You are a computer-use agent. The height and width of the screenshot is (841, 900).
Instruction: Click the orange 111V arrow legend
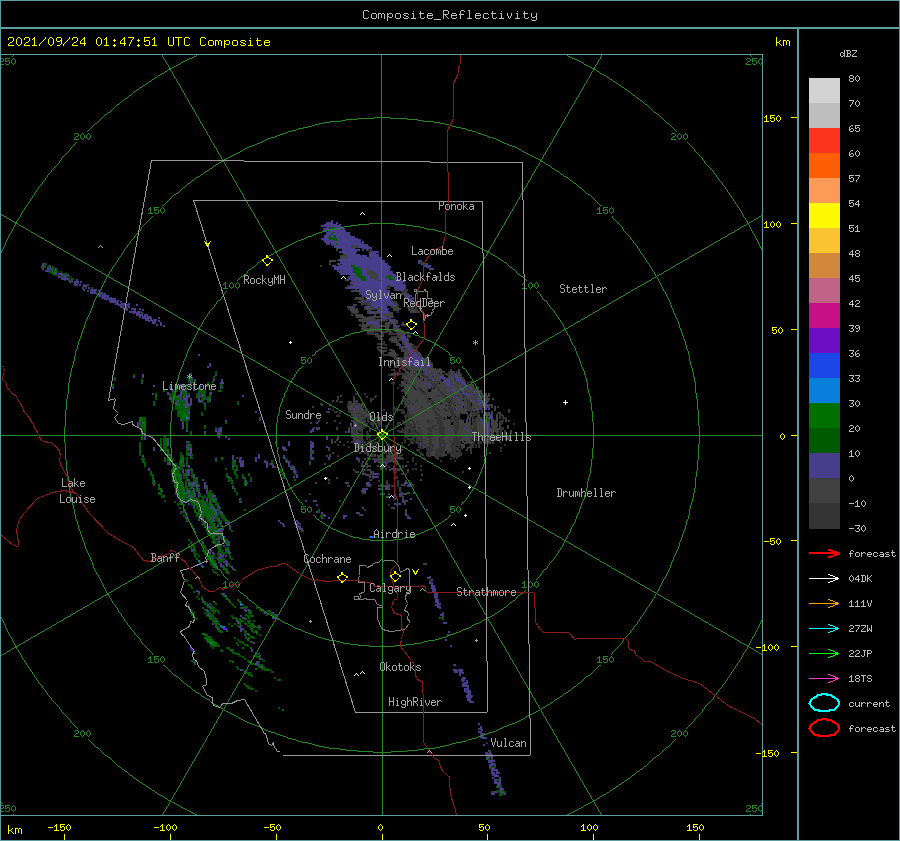click(x=824, y=603)
